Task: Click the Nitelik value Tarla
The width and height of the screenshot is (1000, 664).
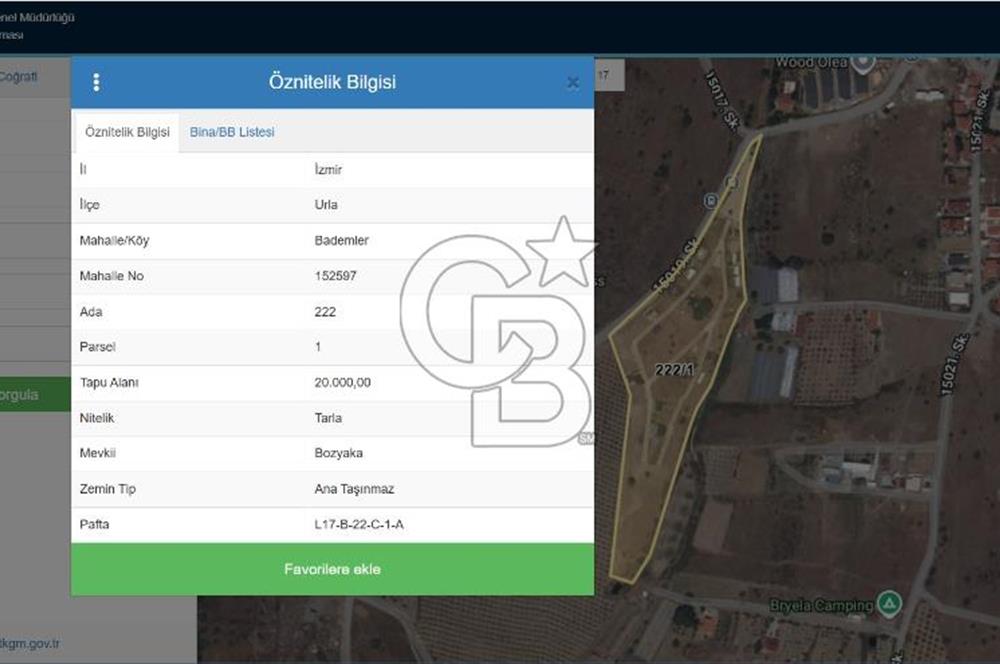Action: pyautogui.click(x=328, y=418)
